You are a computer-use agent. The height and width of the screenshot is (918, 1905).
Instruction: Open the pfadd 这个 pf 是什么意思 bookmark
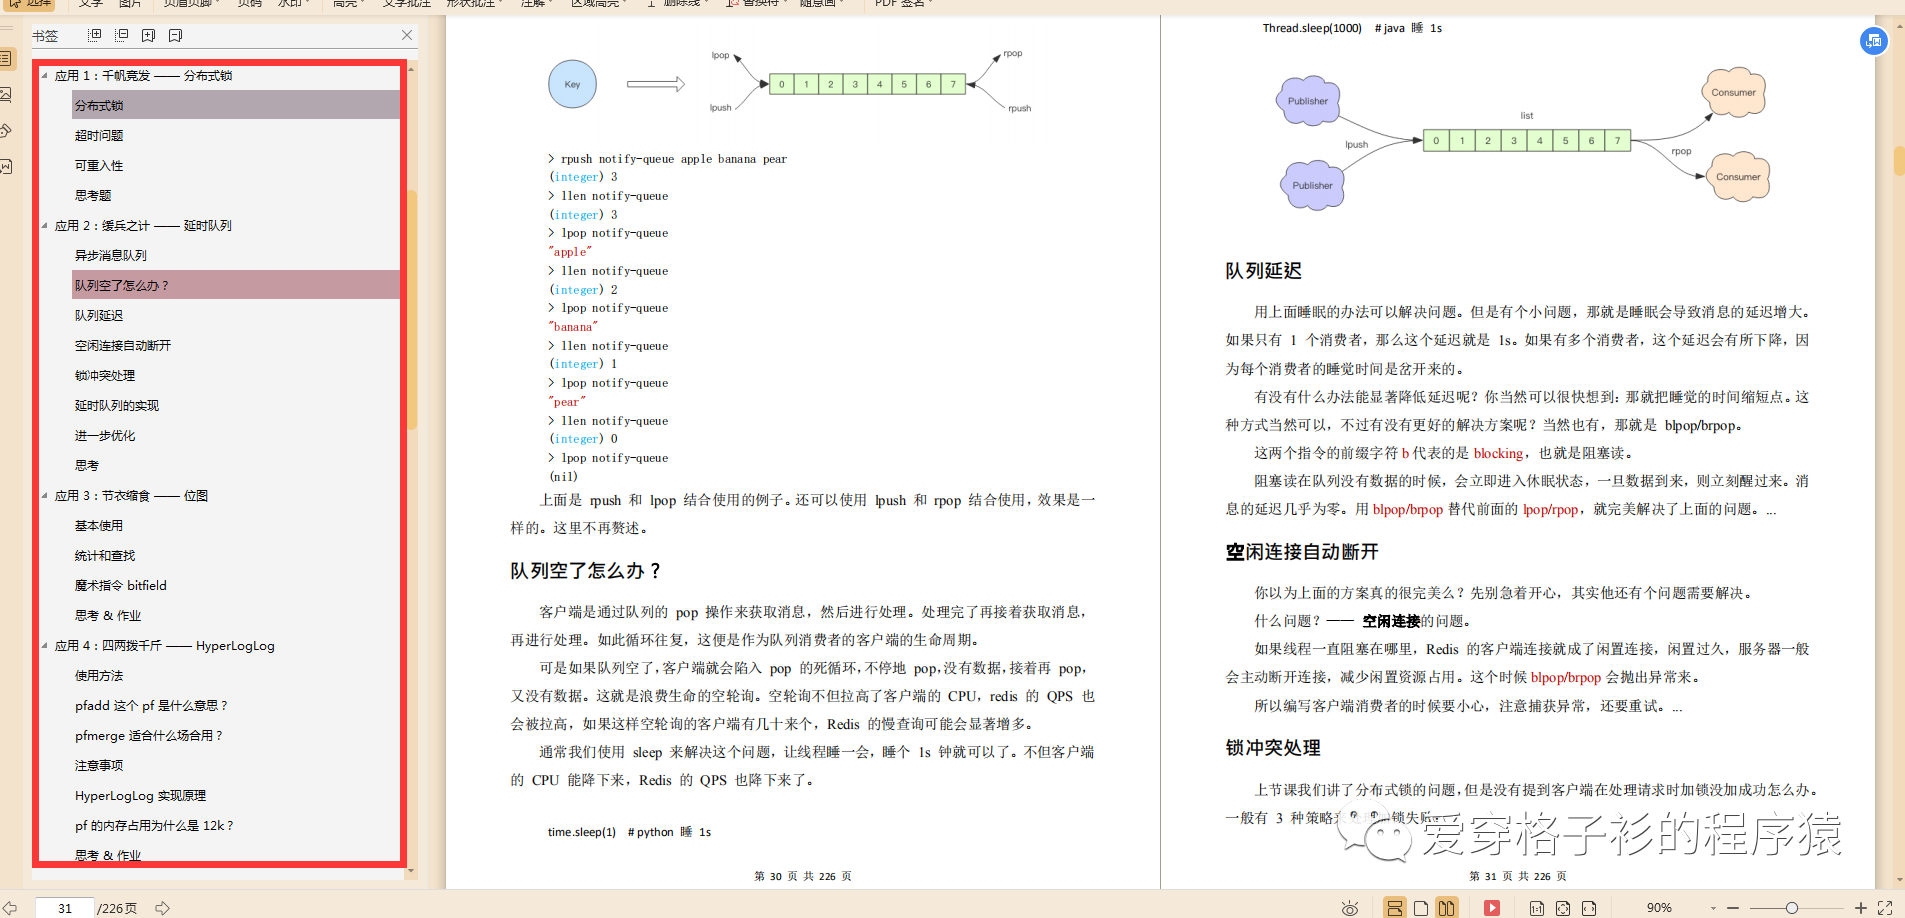pyautogui.click(x=152, y=705)
